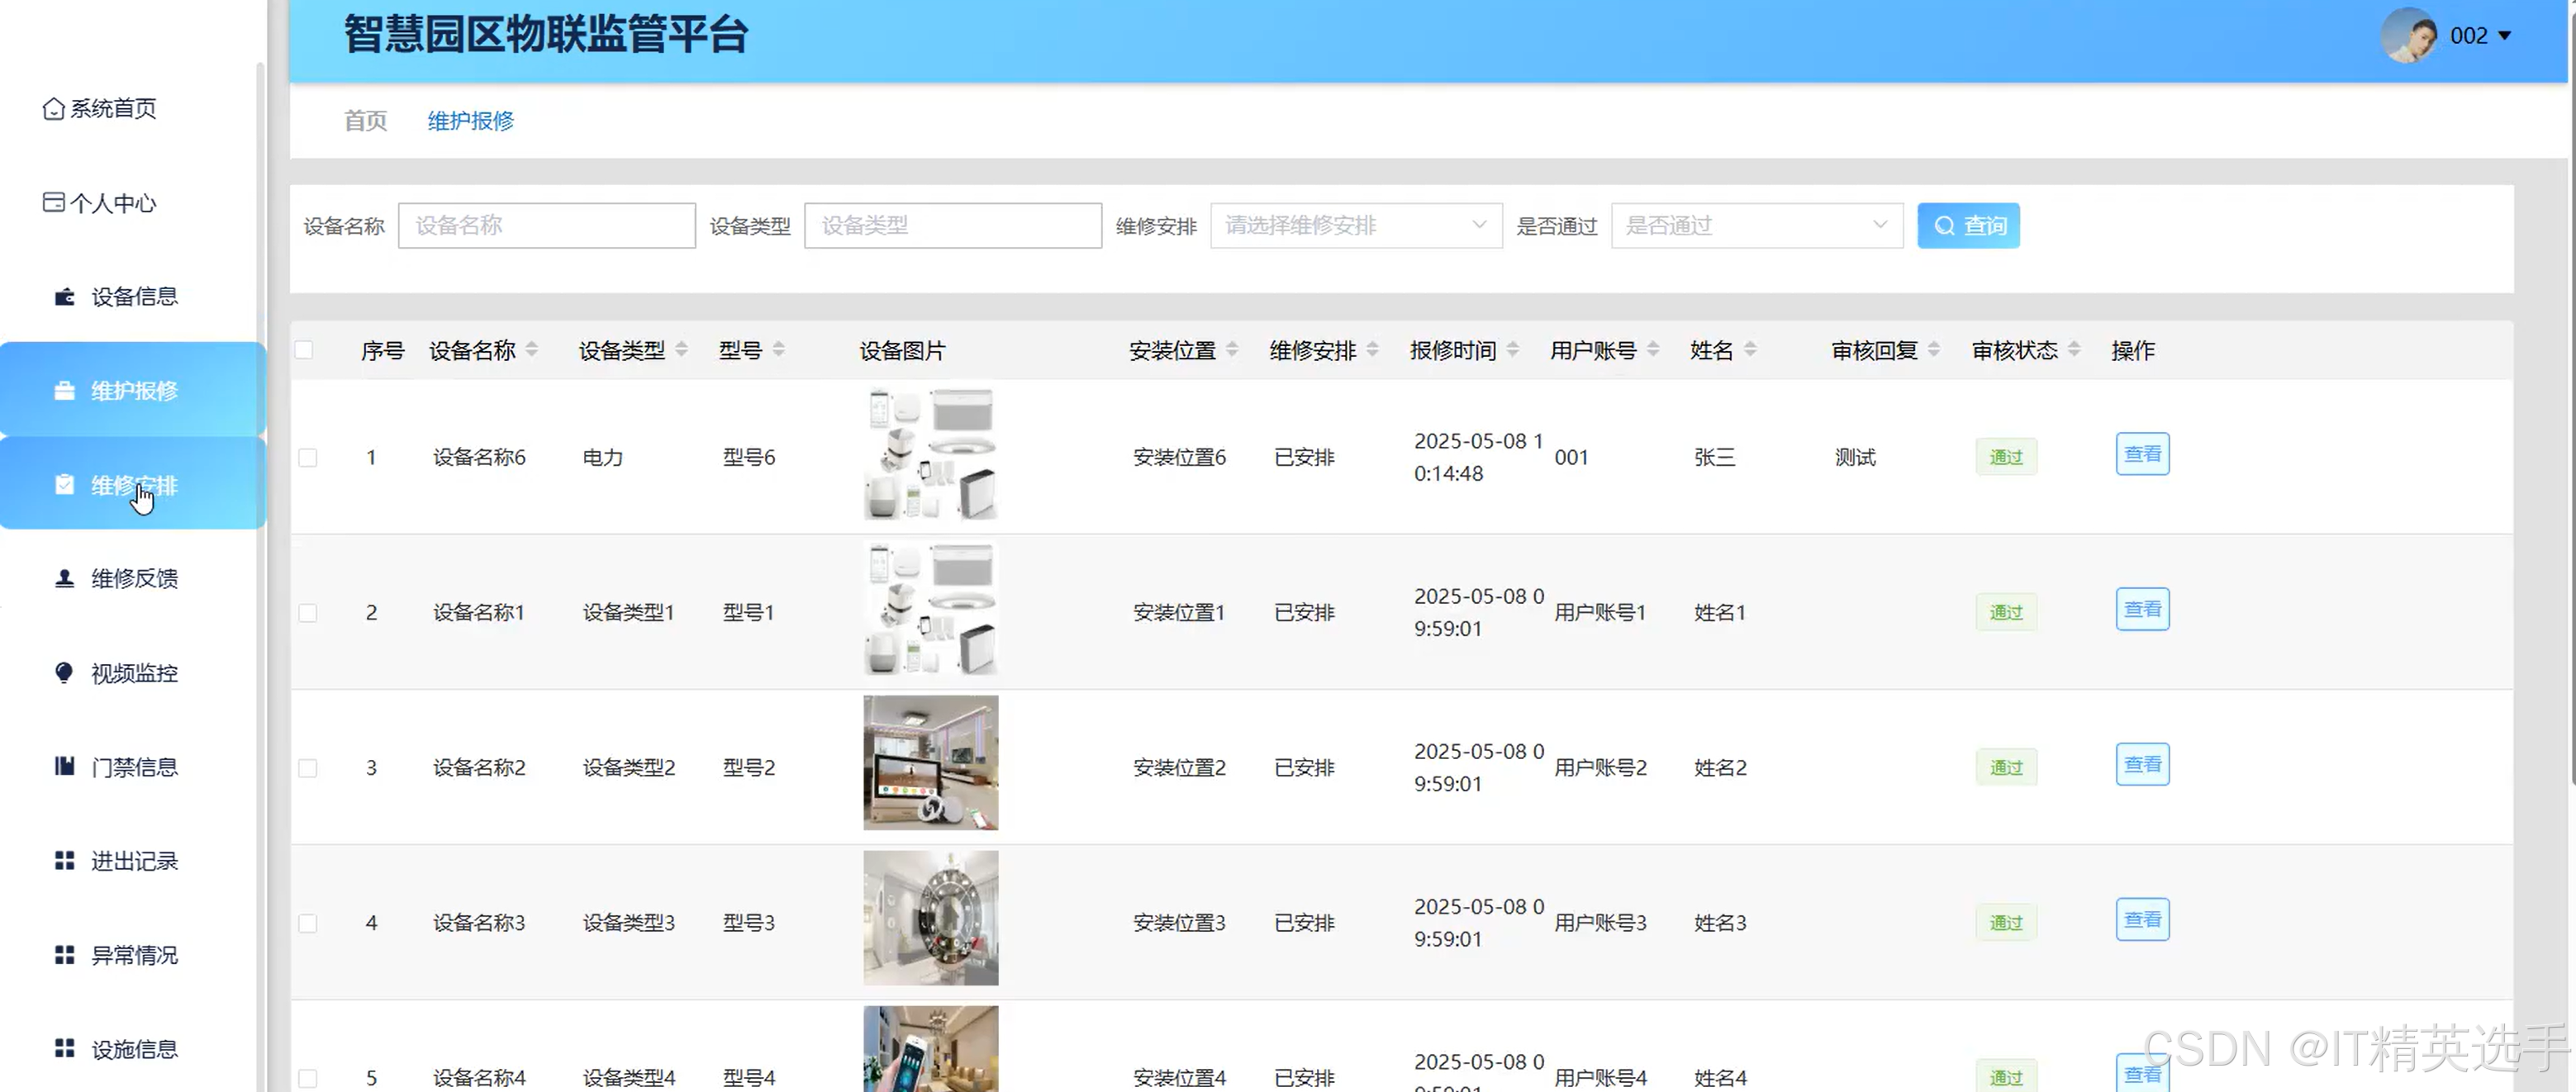This screenshot has height=1092, width=2576.
Task: Click the 维护报修 breadcrumb link
Action: coord(471,121)
